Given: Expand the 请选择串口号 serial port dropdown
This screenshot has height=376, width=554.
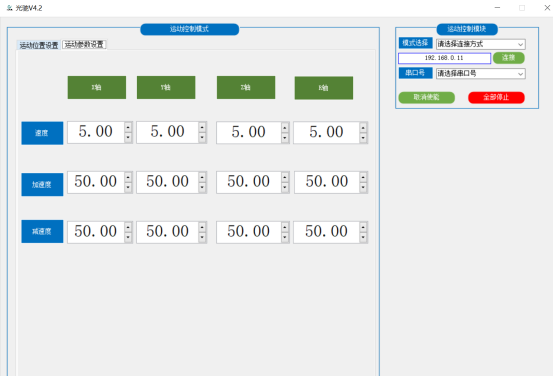Looking at the screenshot, I should [481, 74].
